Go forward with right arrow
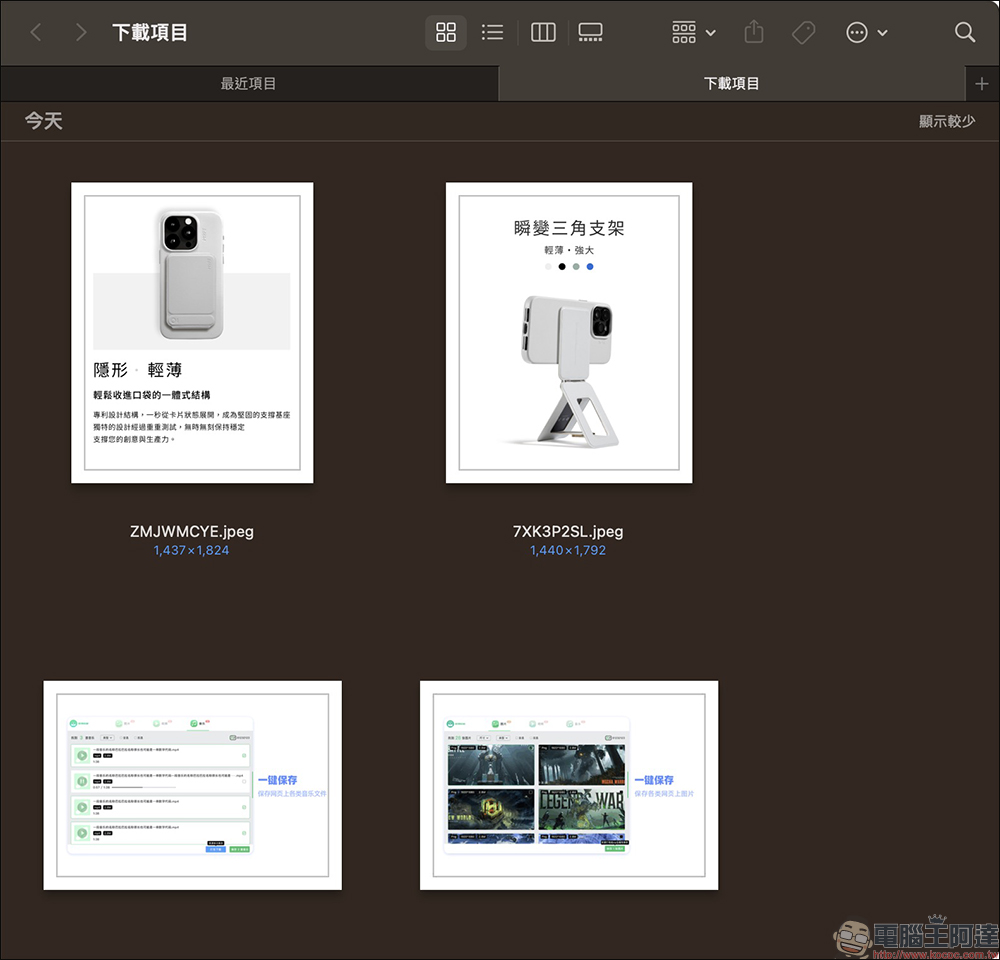1000x960 pixels. [x=80, y=32]
